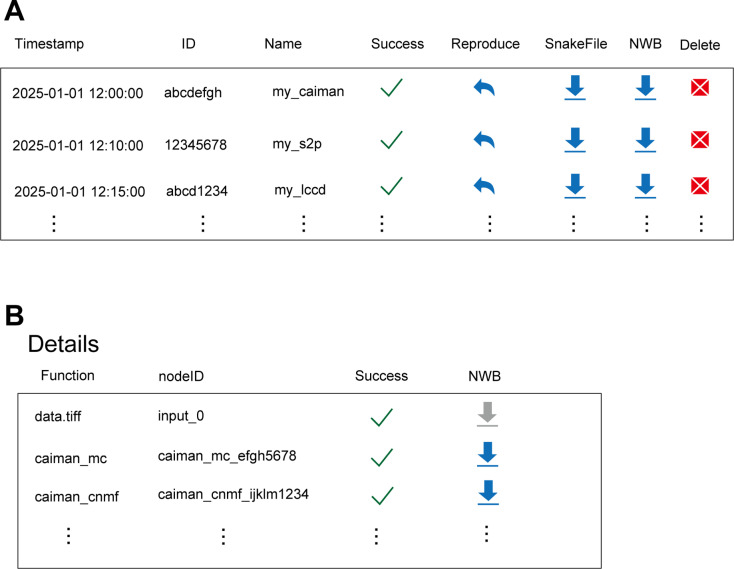Select the abcd1234 ID entry
Viewport: 734px width, 569px height.
click(x=197, y=191)
